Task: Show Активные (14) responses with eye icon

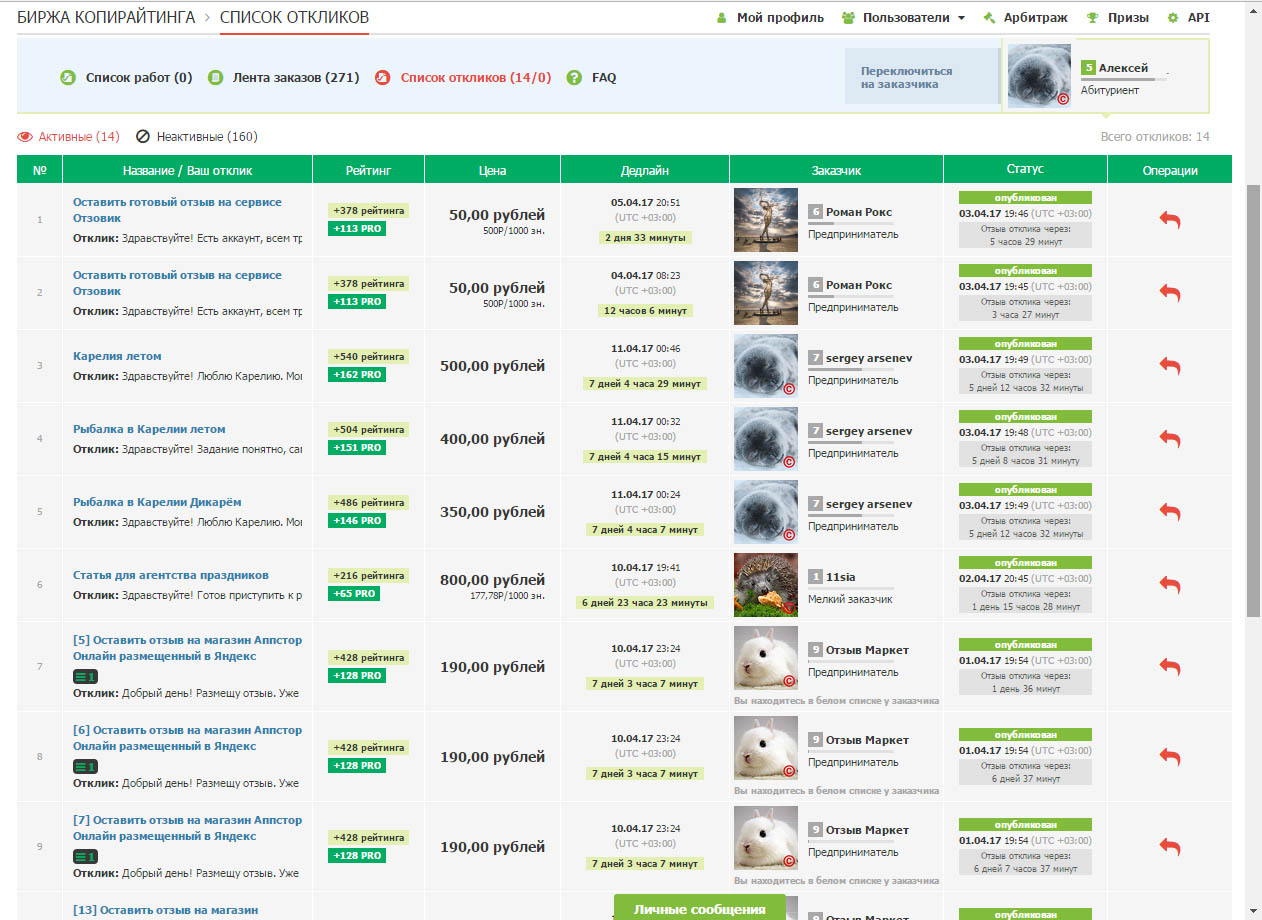Action: click(x=69, y=136)
